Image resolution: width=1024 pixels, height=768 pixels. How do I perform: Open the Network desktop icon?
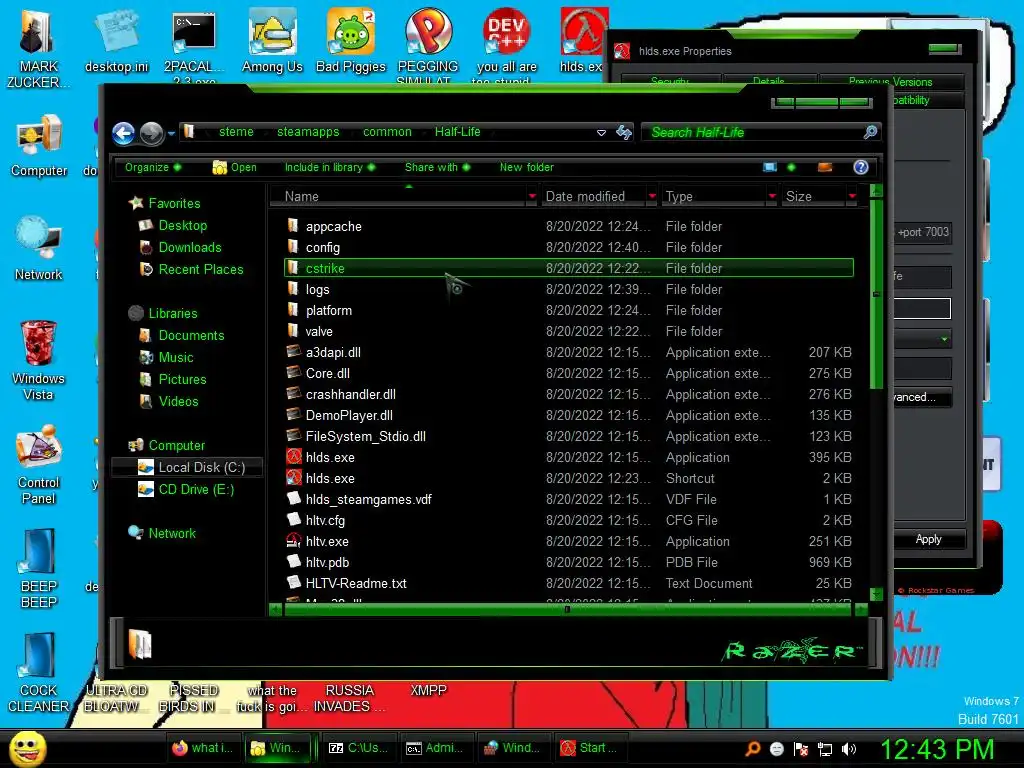[x=39, y=248]
